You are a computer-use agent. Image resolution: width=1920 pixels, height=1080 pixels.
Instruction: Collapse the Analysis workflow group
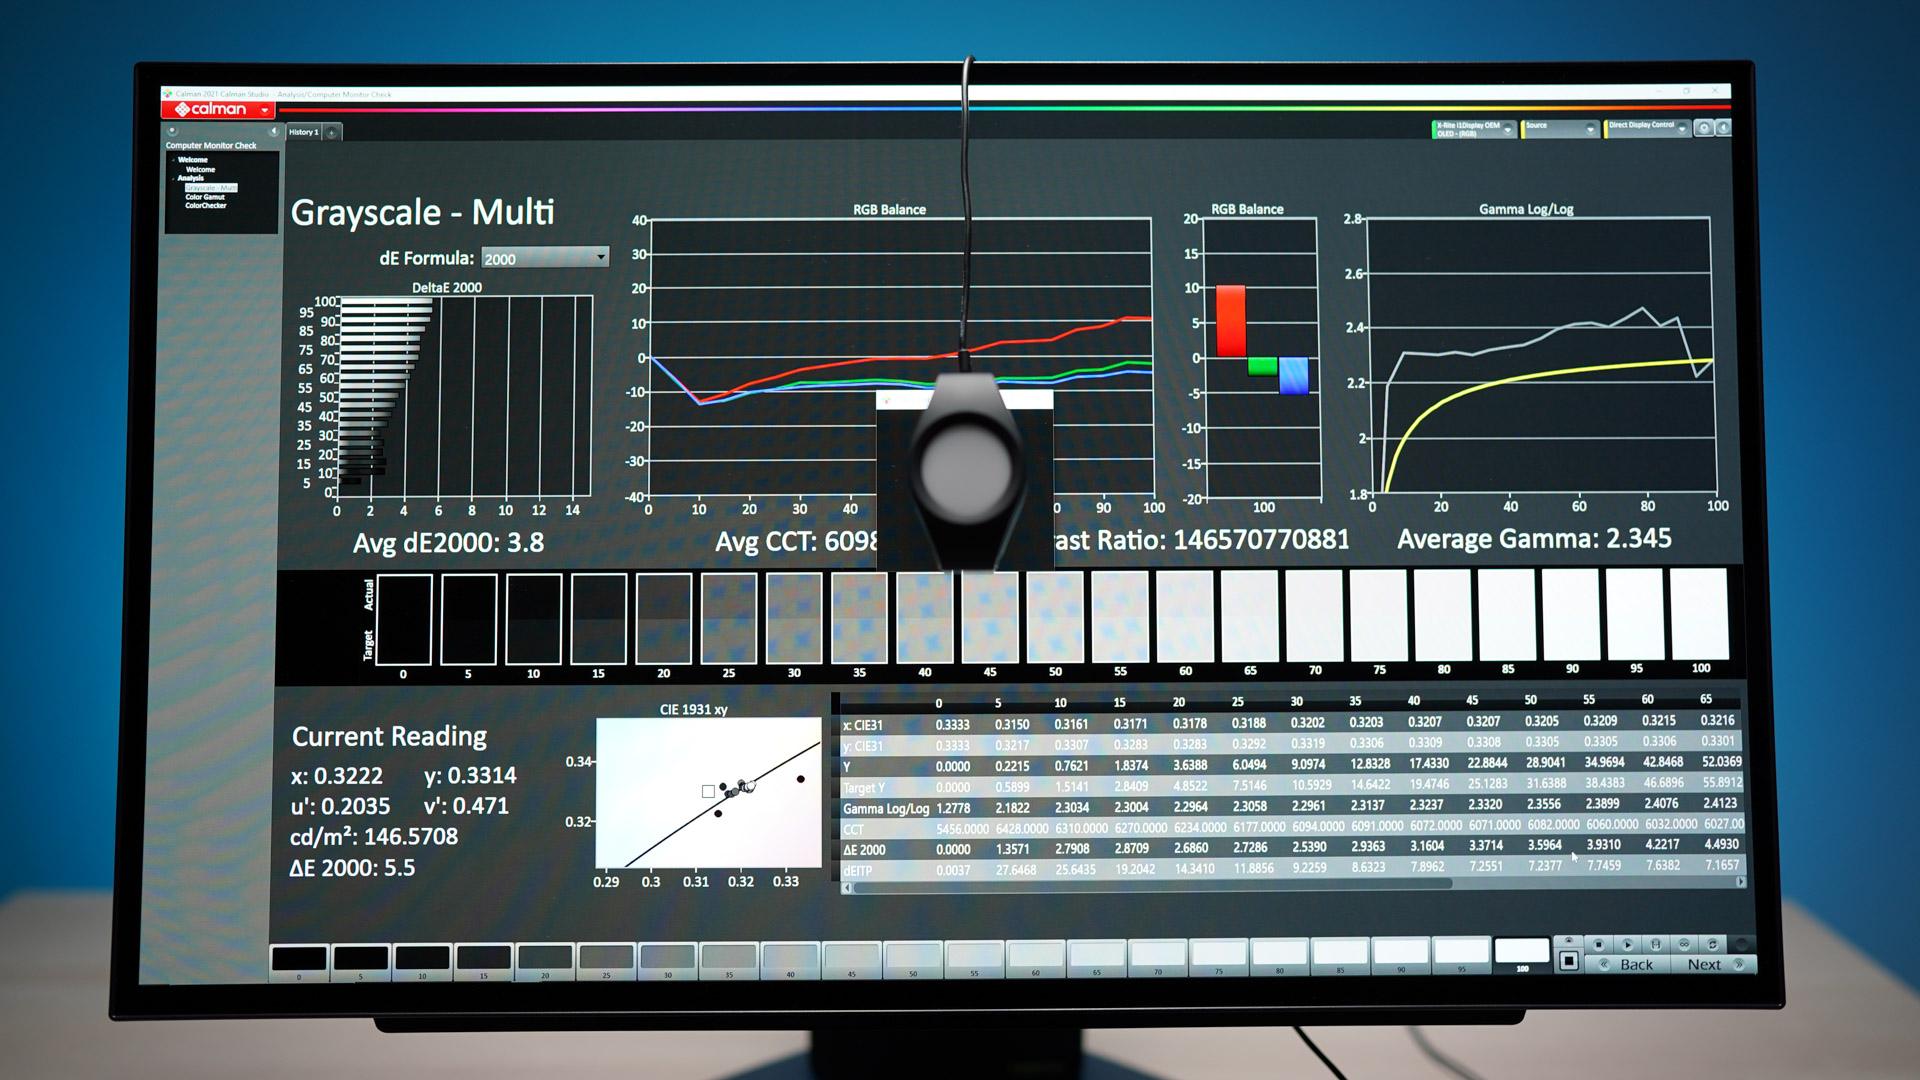(174, 178)
